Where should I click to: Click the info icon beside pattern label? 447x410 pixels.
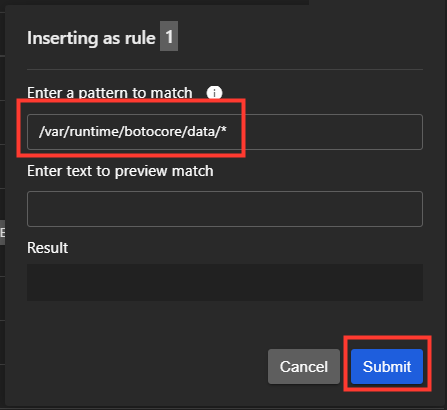pyautogui.click(x=214, y=93)
